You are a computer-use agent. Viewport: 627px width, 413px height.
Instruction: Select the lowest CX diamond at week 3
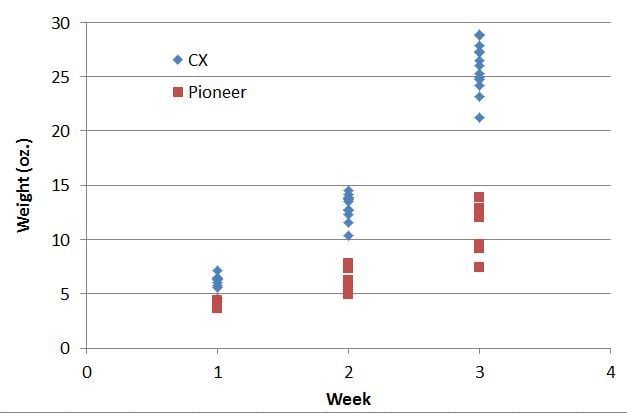coord(479,118)
